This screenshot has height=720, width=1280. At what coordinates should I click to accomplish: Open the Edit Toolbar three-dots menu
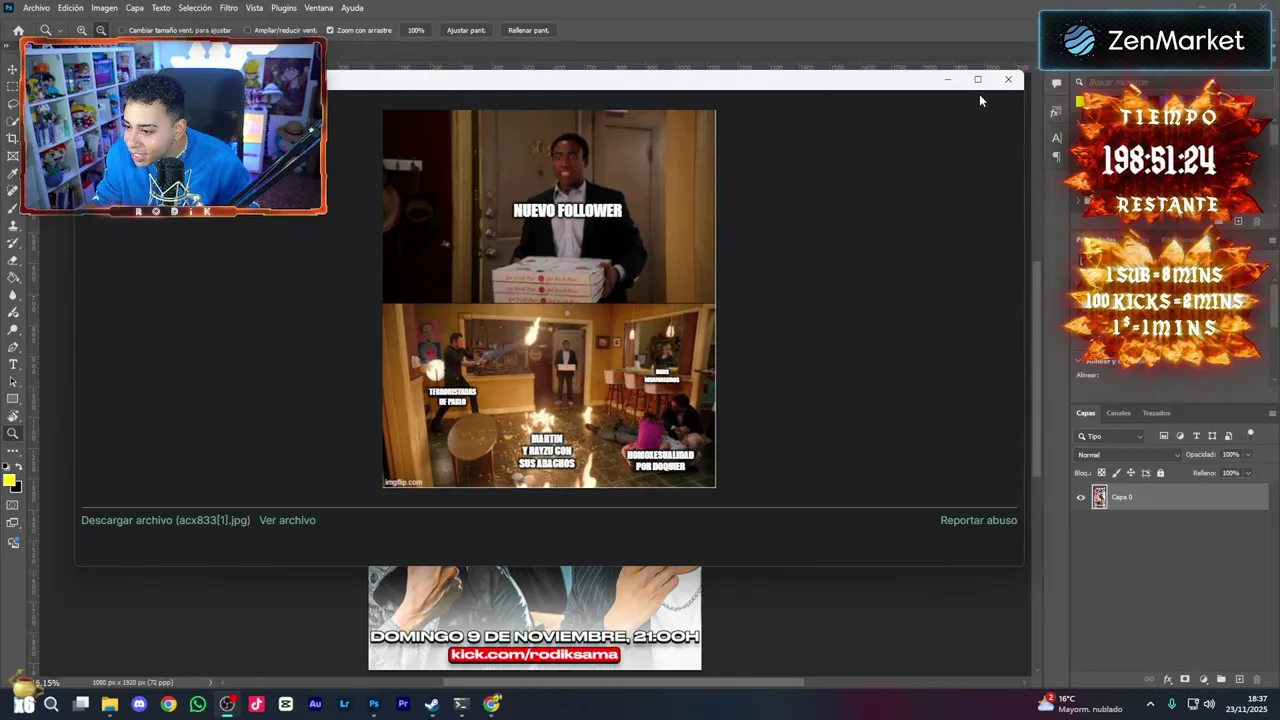point(13,451)
